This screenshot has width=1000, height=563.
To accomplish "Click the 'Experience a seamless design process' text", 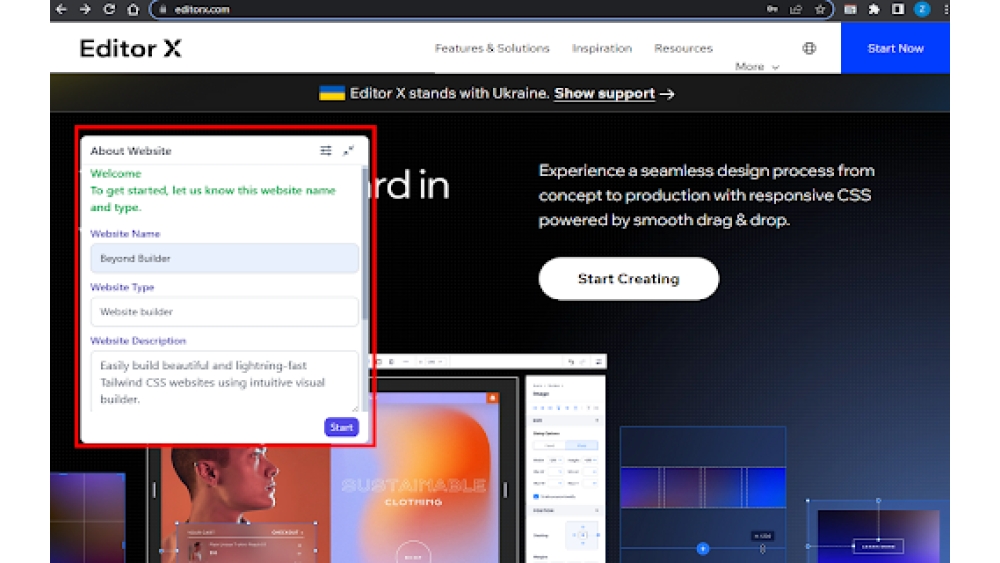I will 707,195.
